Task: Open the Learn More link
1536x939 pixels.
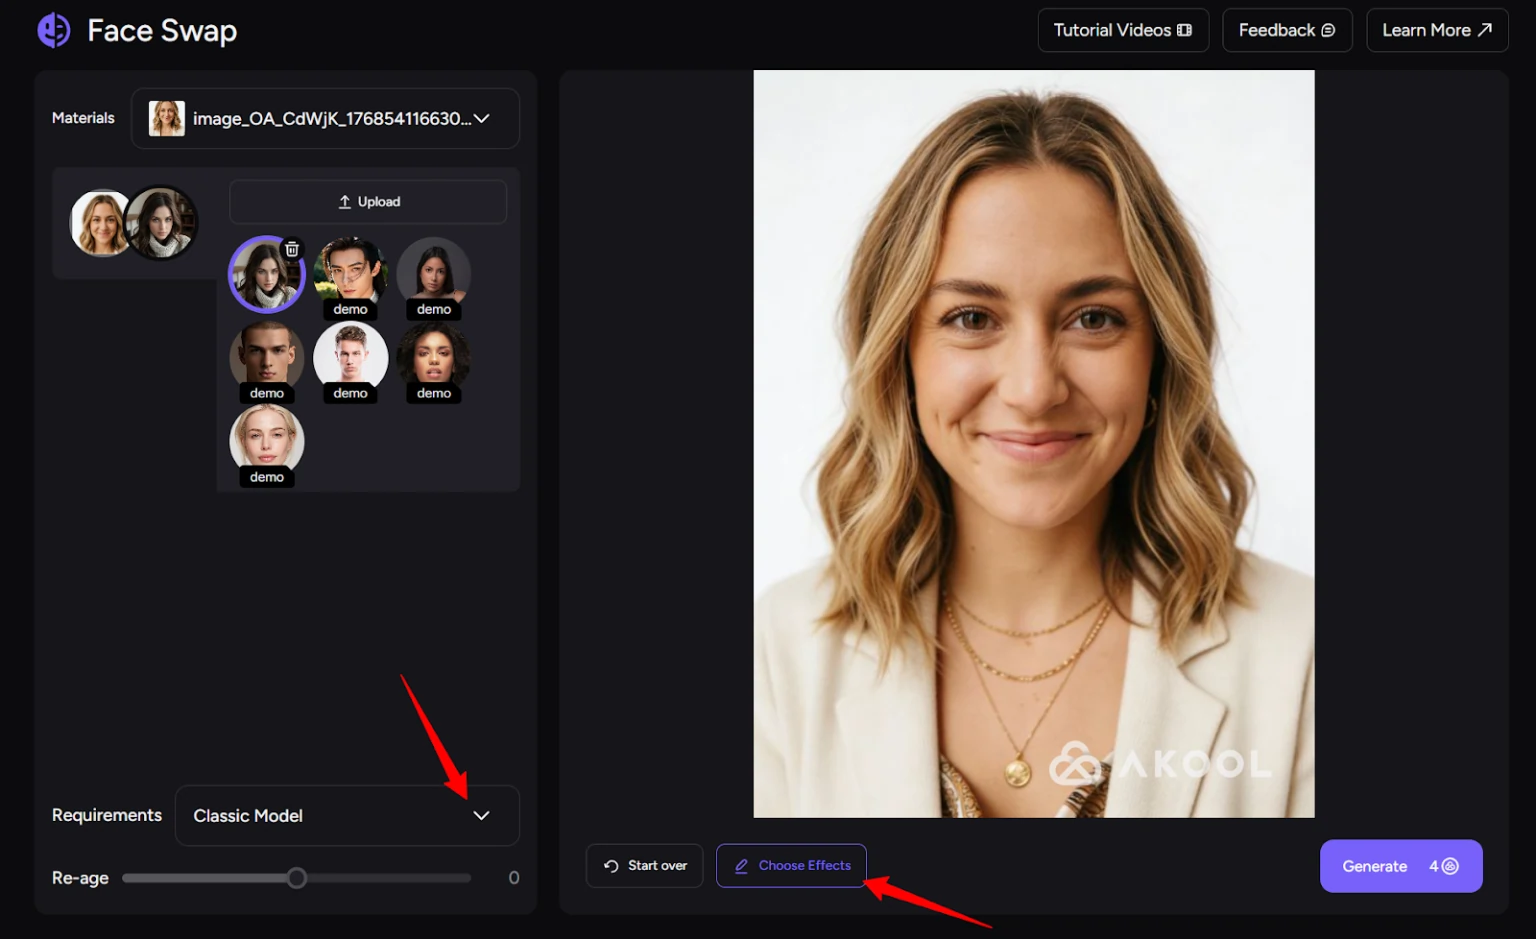Action: 1436,30
